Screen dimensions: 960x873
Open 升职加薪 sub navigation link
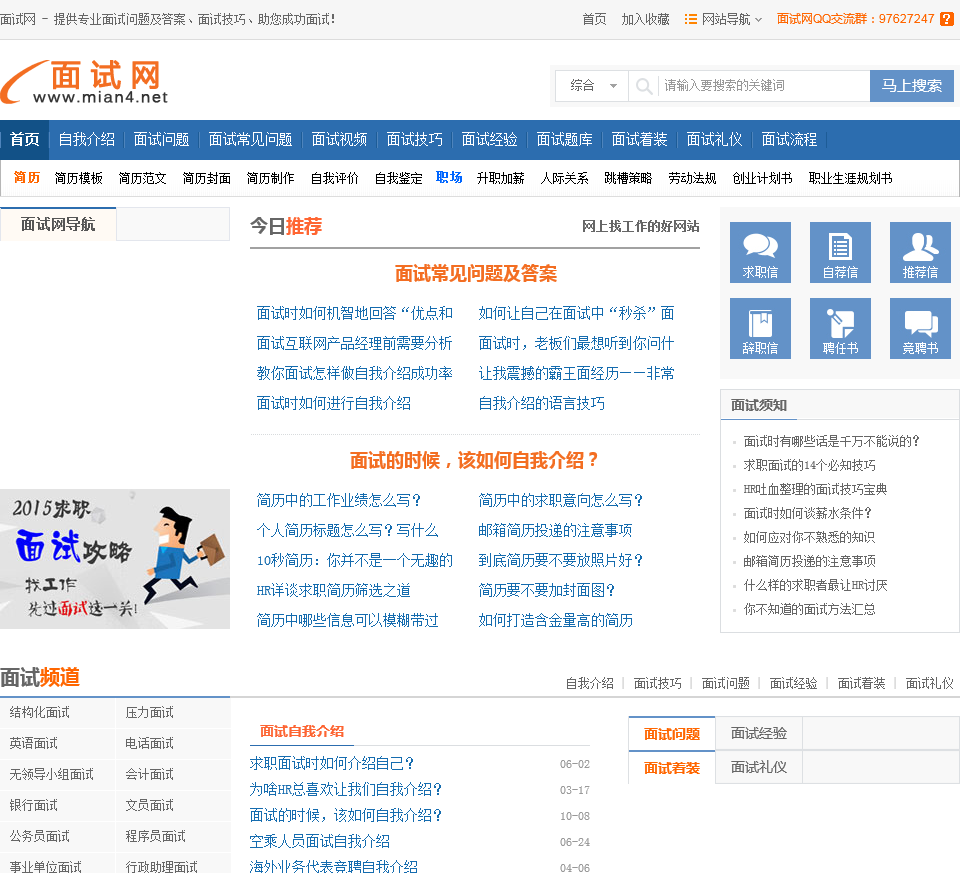[501, 178]
